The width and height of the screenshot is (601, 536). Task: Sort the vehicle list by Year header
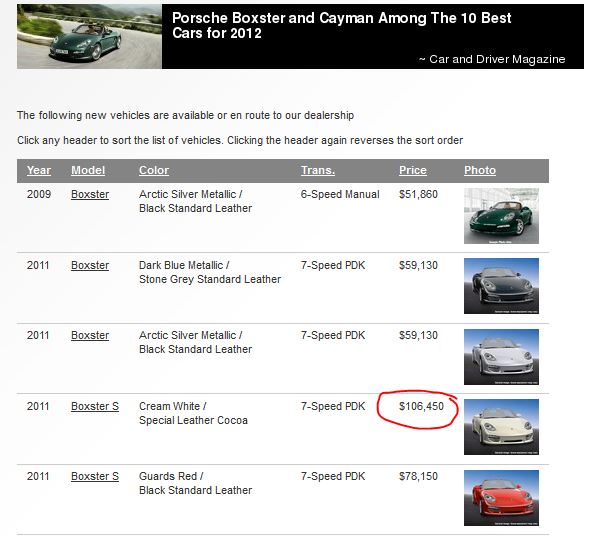pyautogui.click(x=39, y=170)
